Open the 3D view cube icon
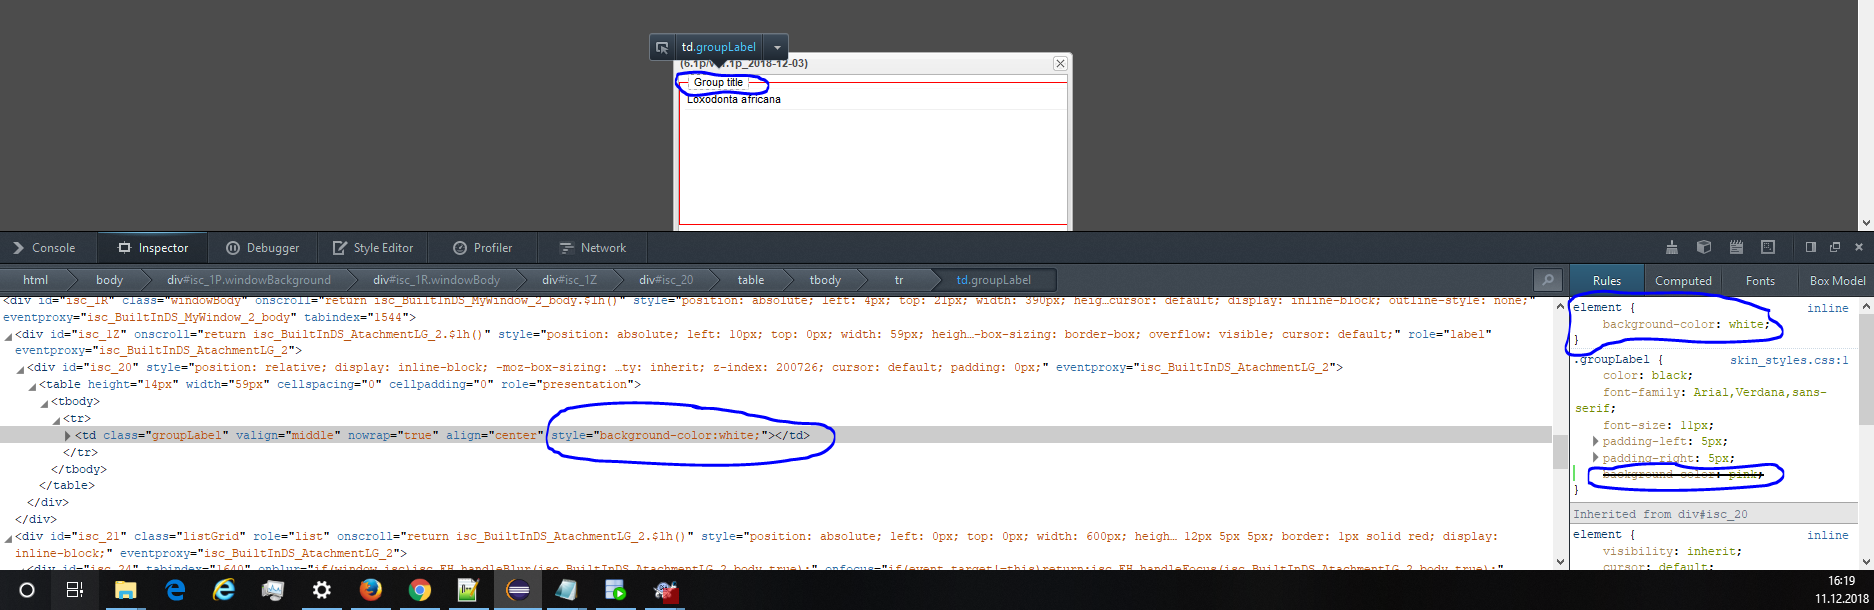Screen dimensions: 1874x610 (1704, 248)
